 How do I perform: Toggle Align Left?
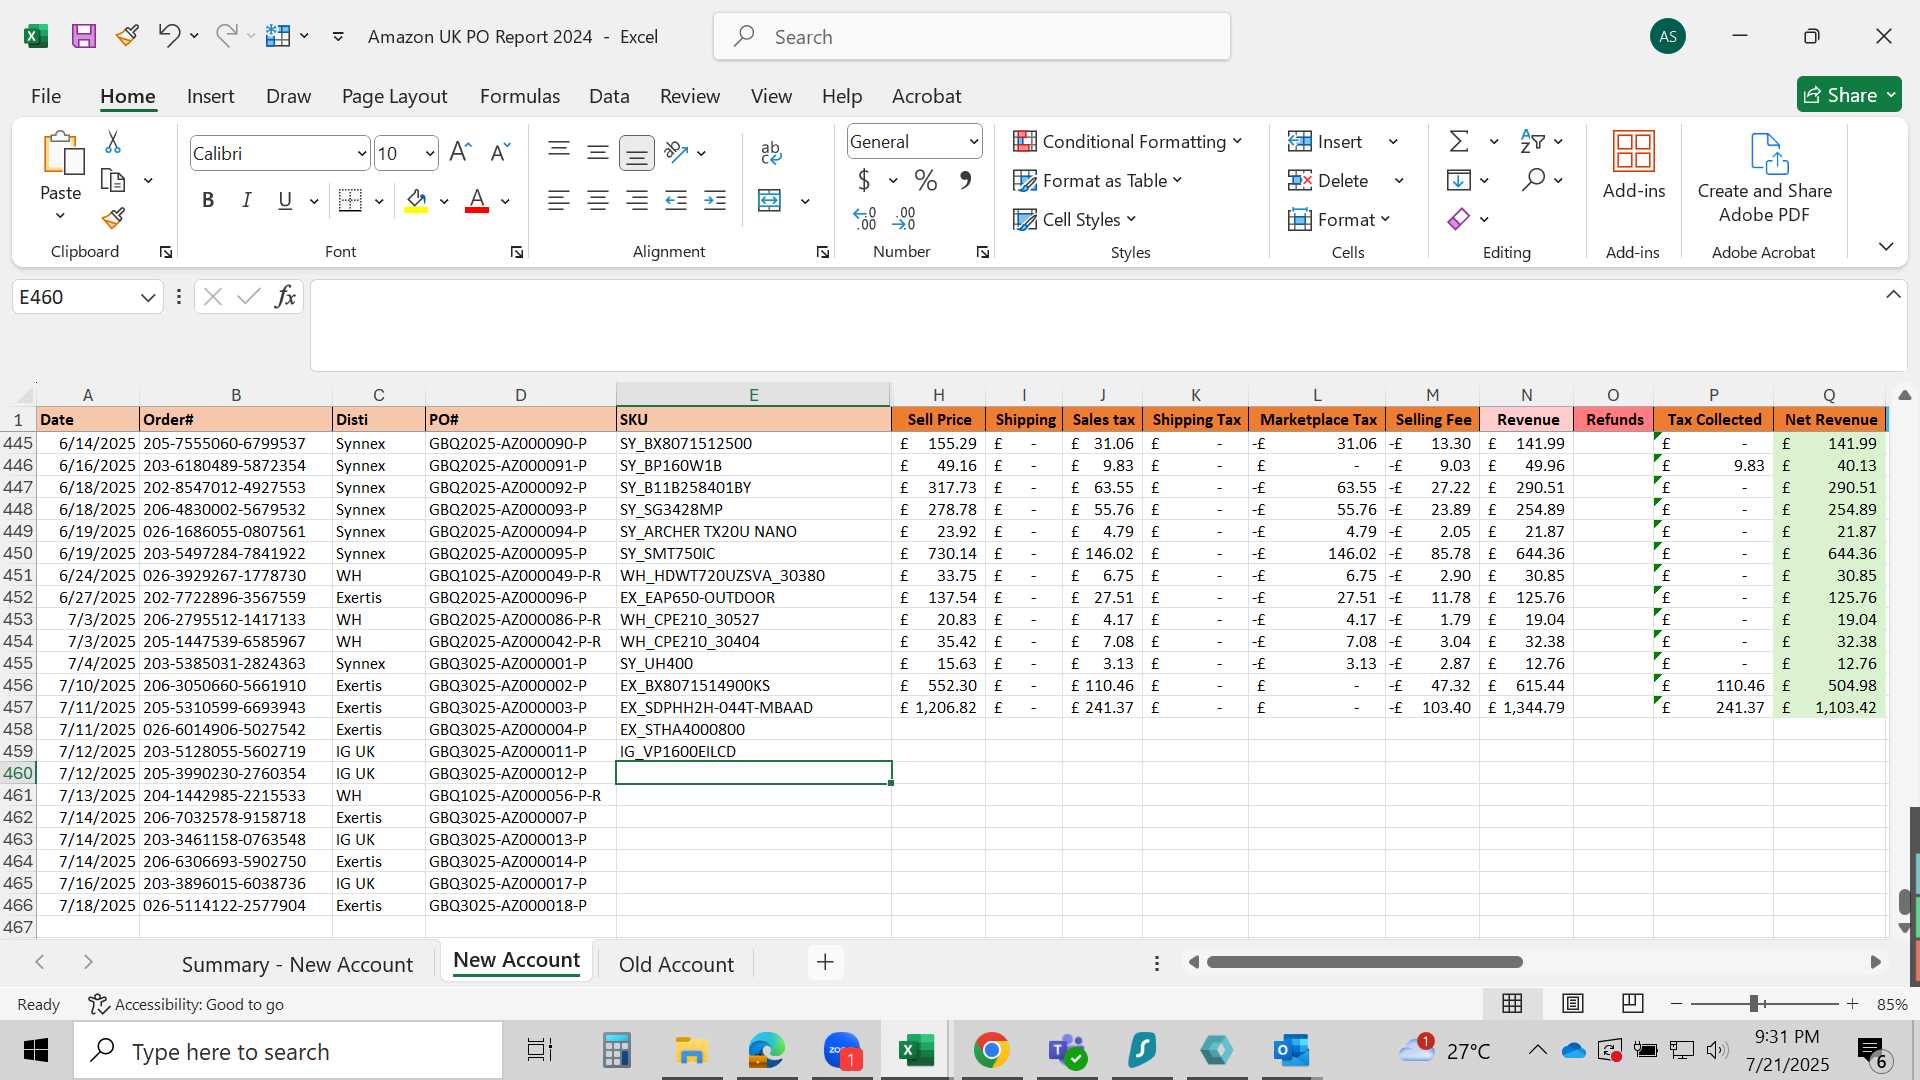point(559,200)
